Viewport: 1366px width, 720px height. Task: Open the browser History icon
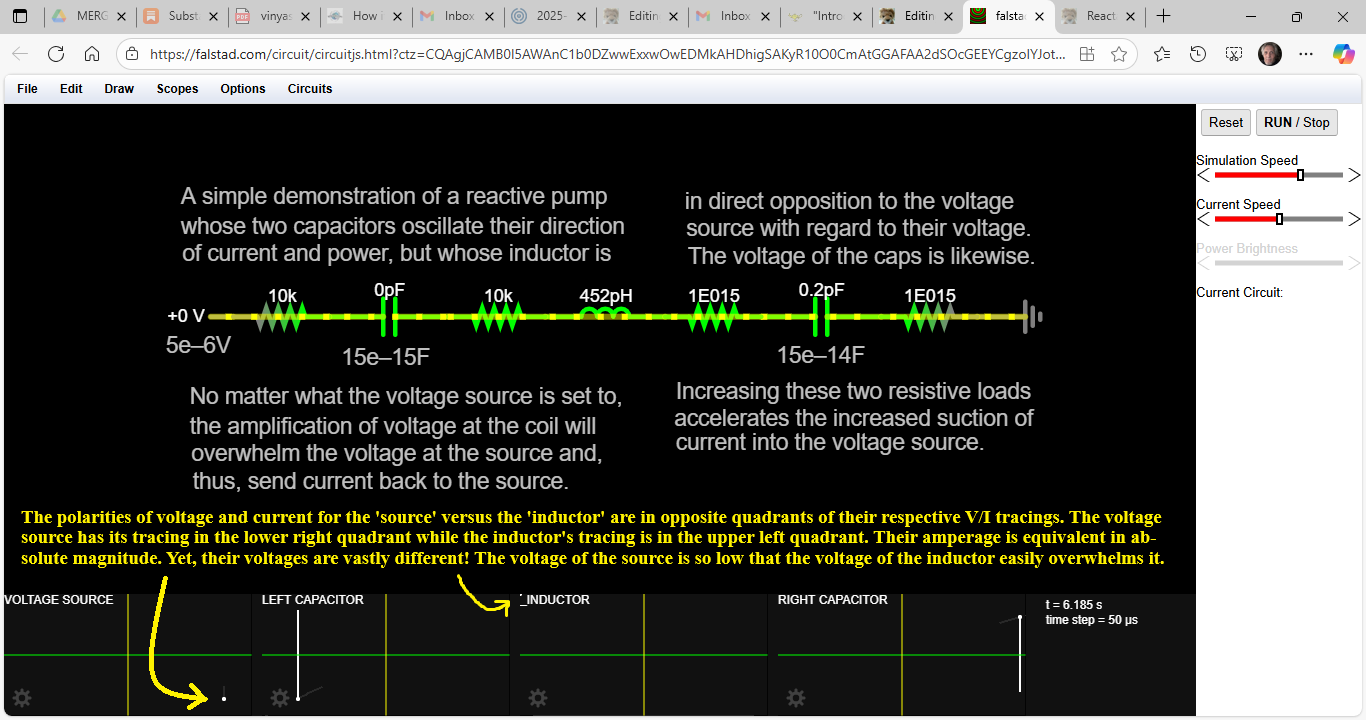click(x=1198, y=54)
